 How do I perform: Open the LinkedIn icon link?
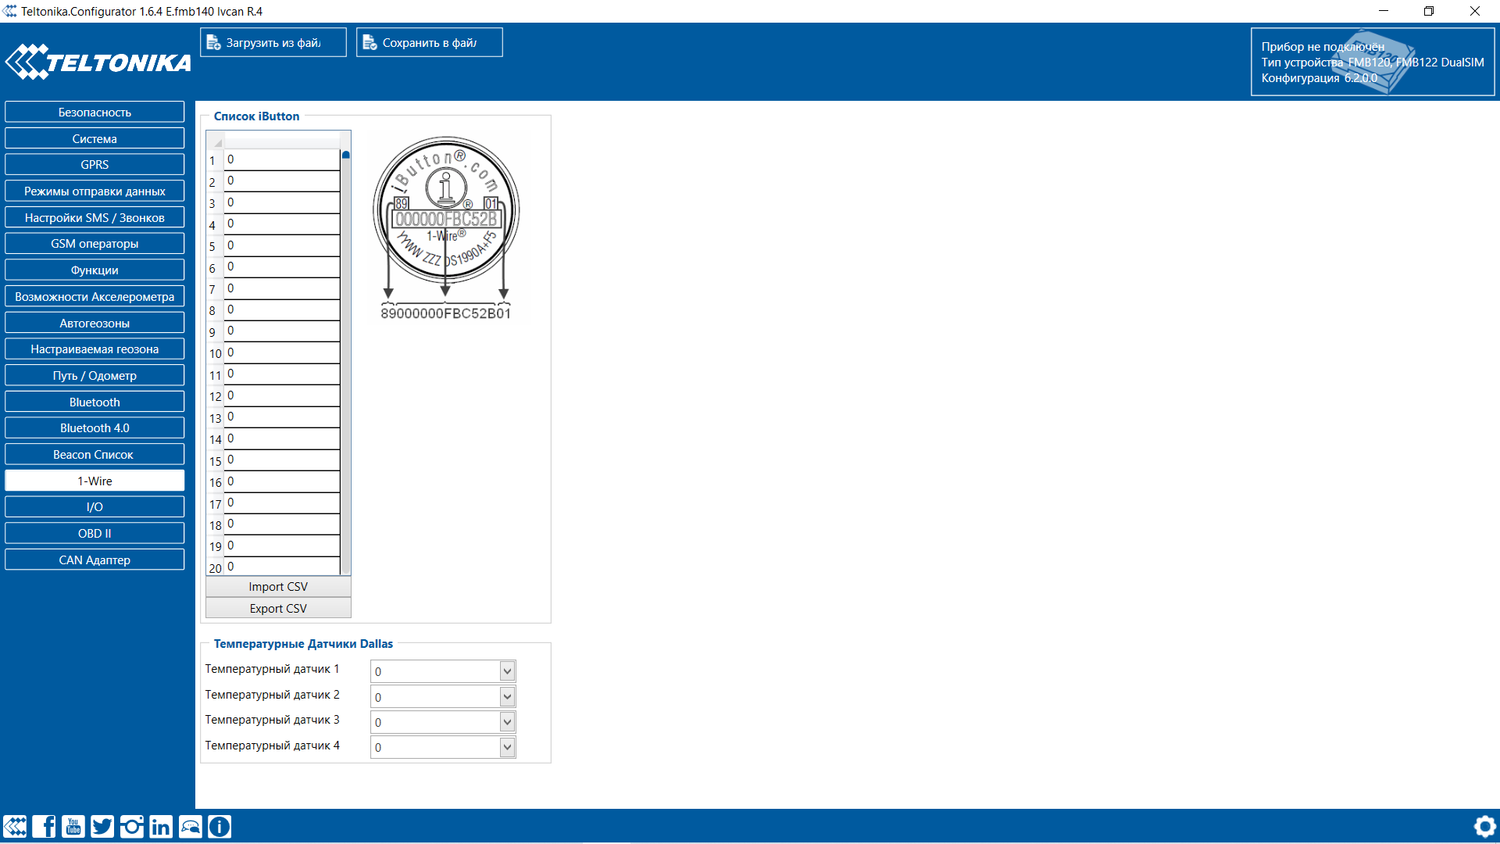[161, 826]
